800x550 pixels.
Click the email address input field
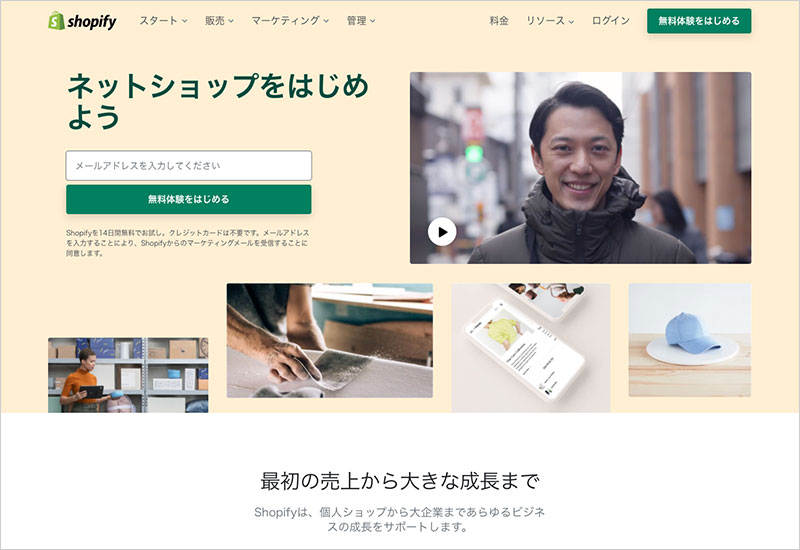point(189,165)
